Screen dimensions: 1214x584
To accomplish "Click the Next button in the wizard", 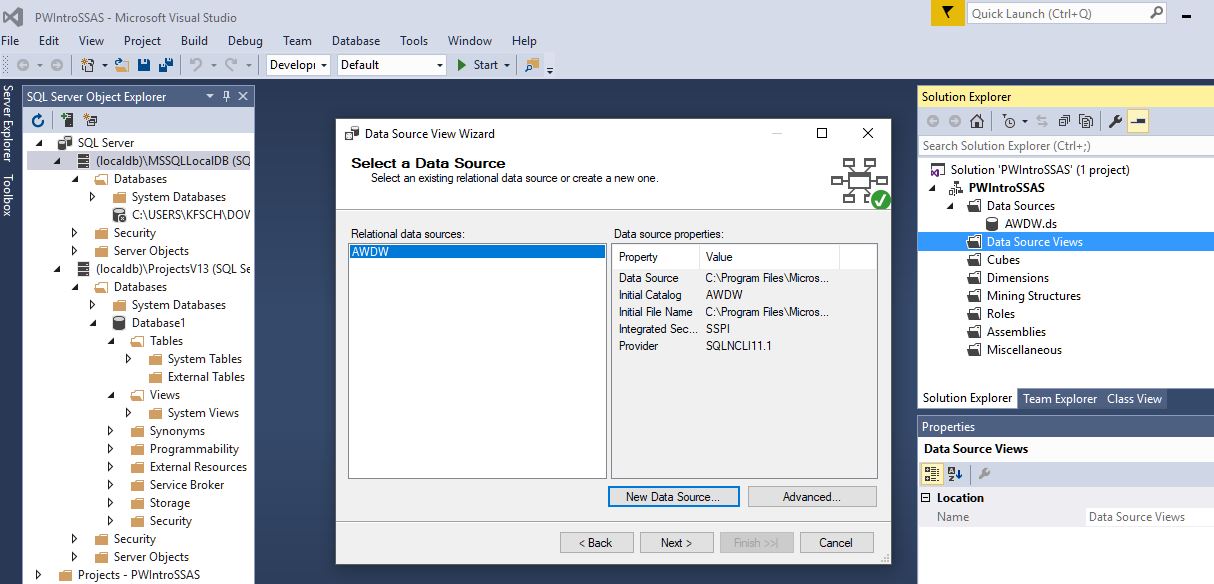I will 677,541.
